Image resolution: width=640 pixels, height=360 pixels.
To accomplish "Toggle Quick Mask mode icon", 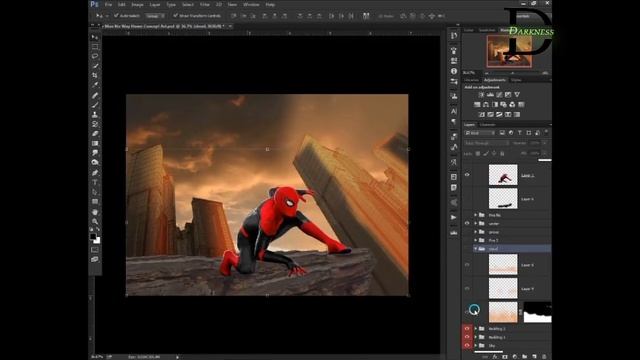I will 95,249.
